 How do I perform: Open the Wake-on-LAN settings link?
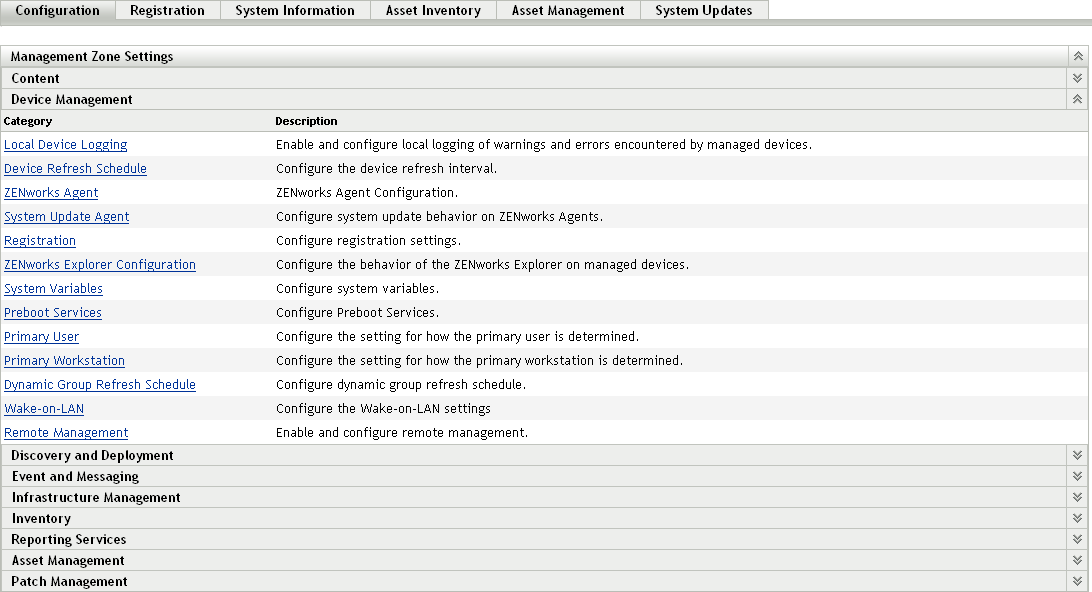44,409
